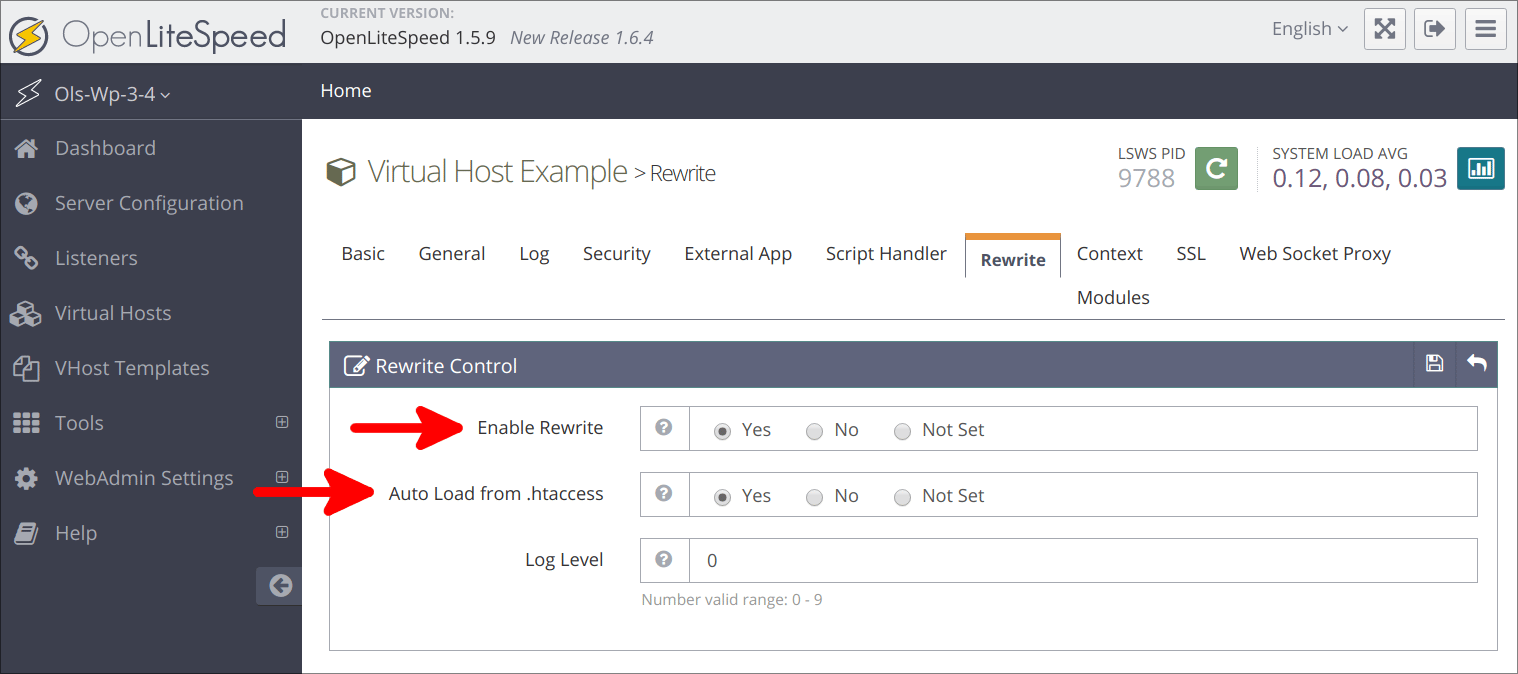Click the Tools grid icon

(x=26, y=423)
